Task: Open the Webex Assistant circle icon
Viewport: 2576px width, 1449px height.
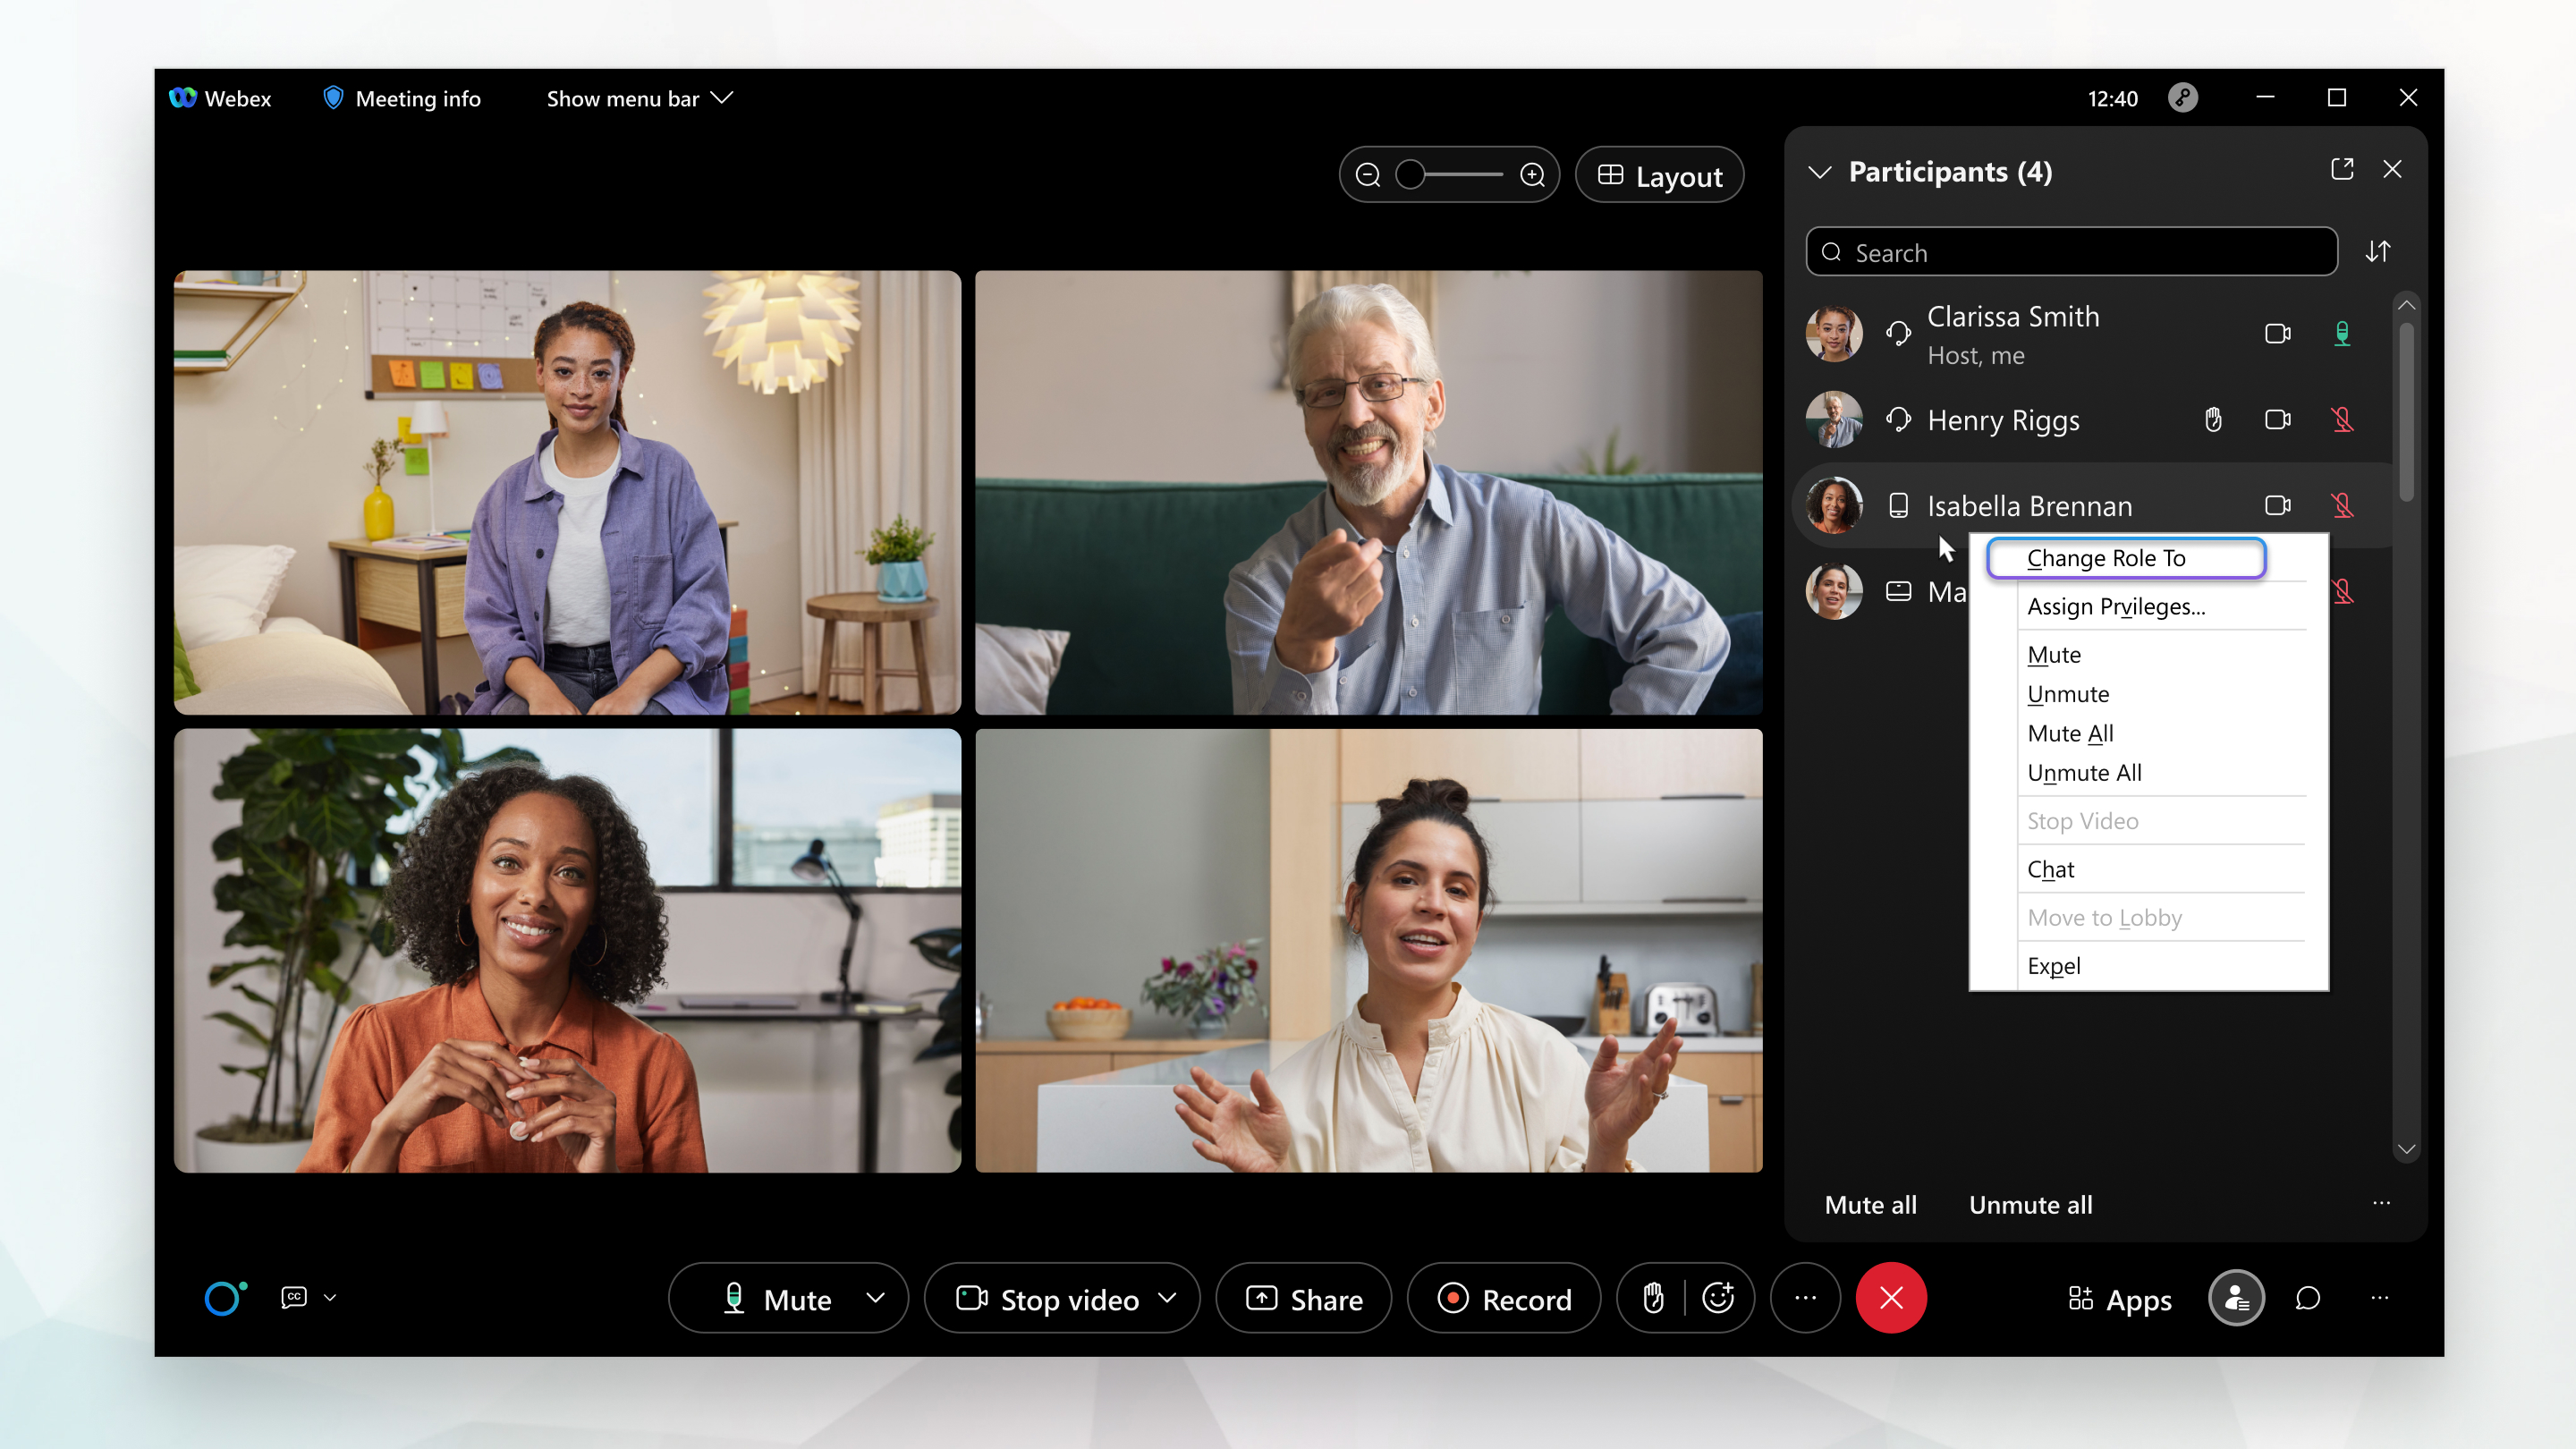Action: click(223, 1298)
